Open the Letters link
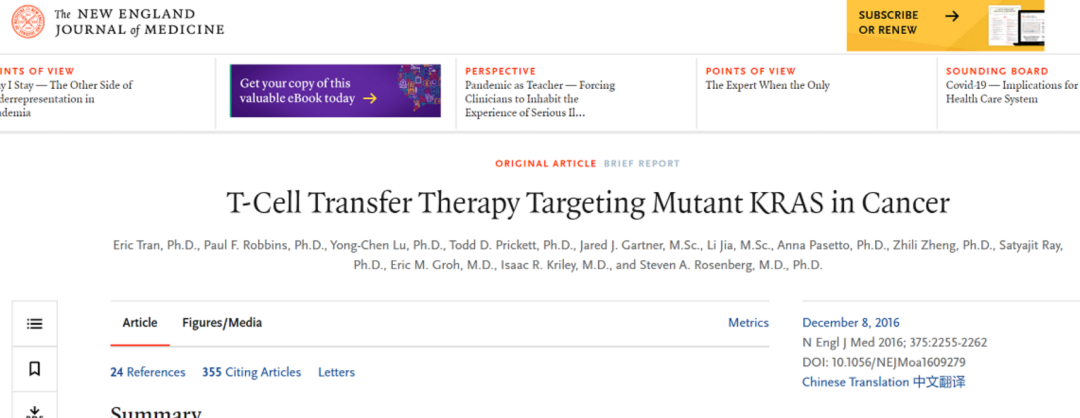Viewport: 1080px width, 418px height. click(336, 373)
